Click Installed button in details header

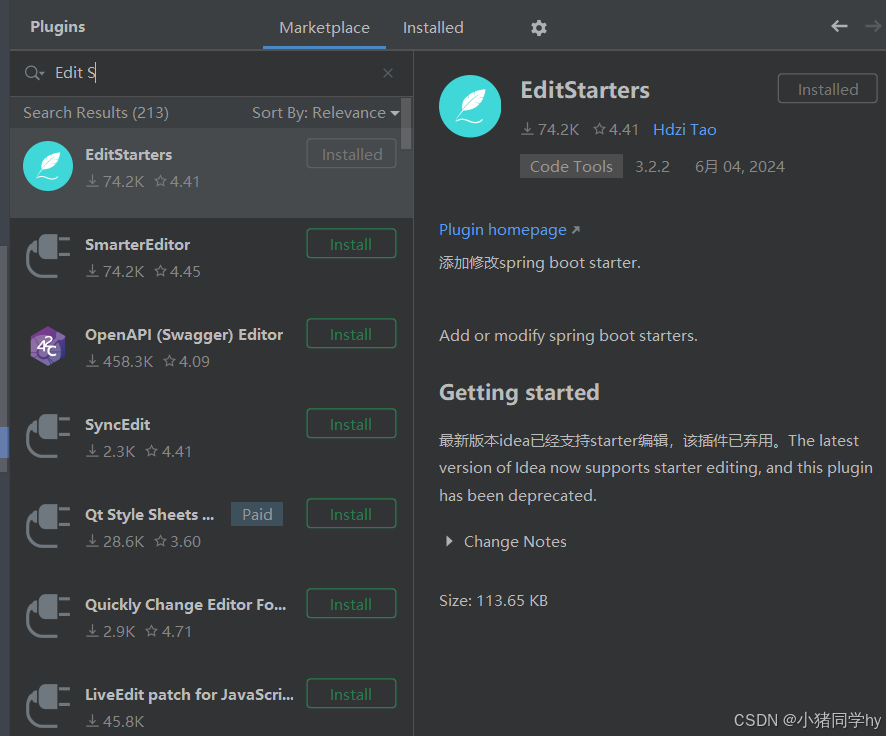(x=828, y=89)
